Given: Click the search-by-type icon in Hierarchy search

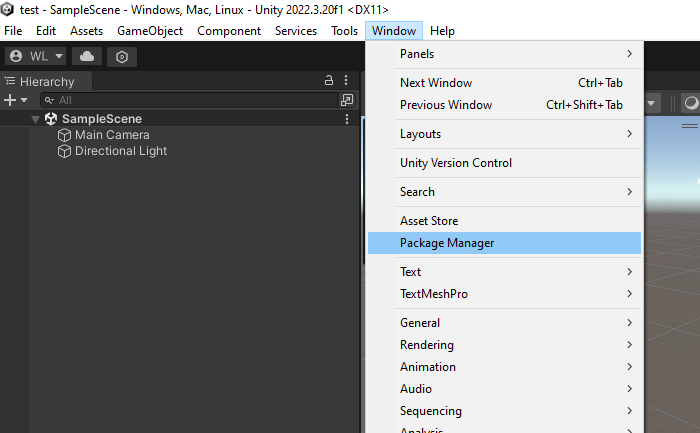Looking at the screenshot, I should click(x=347, y=100).
